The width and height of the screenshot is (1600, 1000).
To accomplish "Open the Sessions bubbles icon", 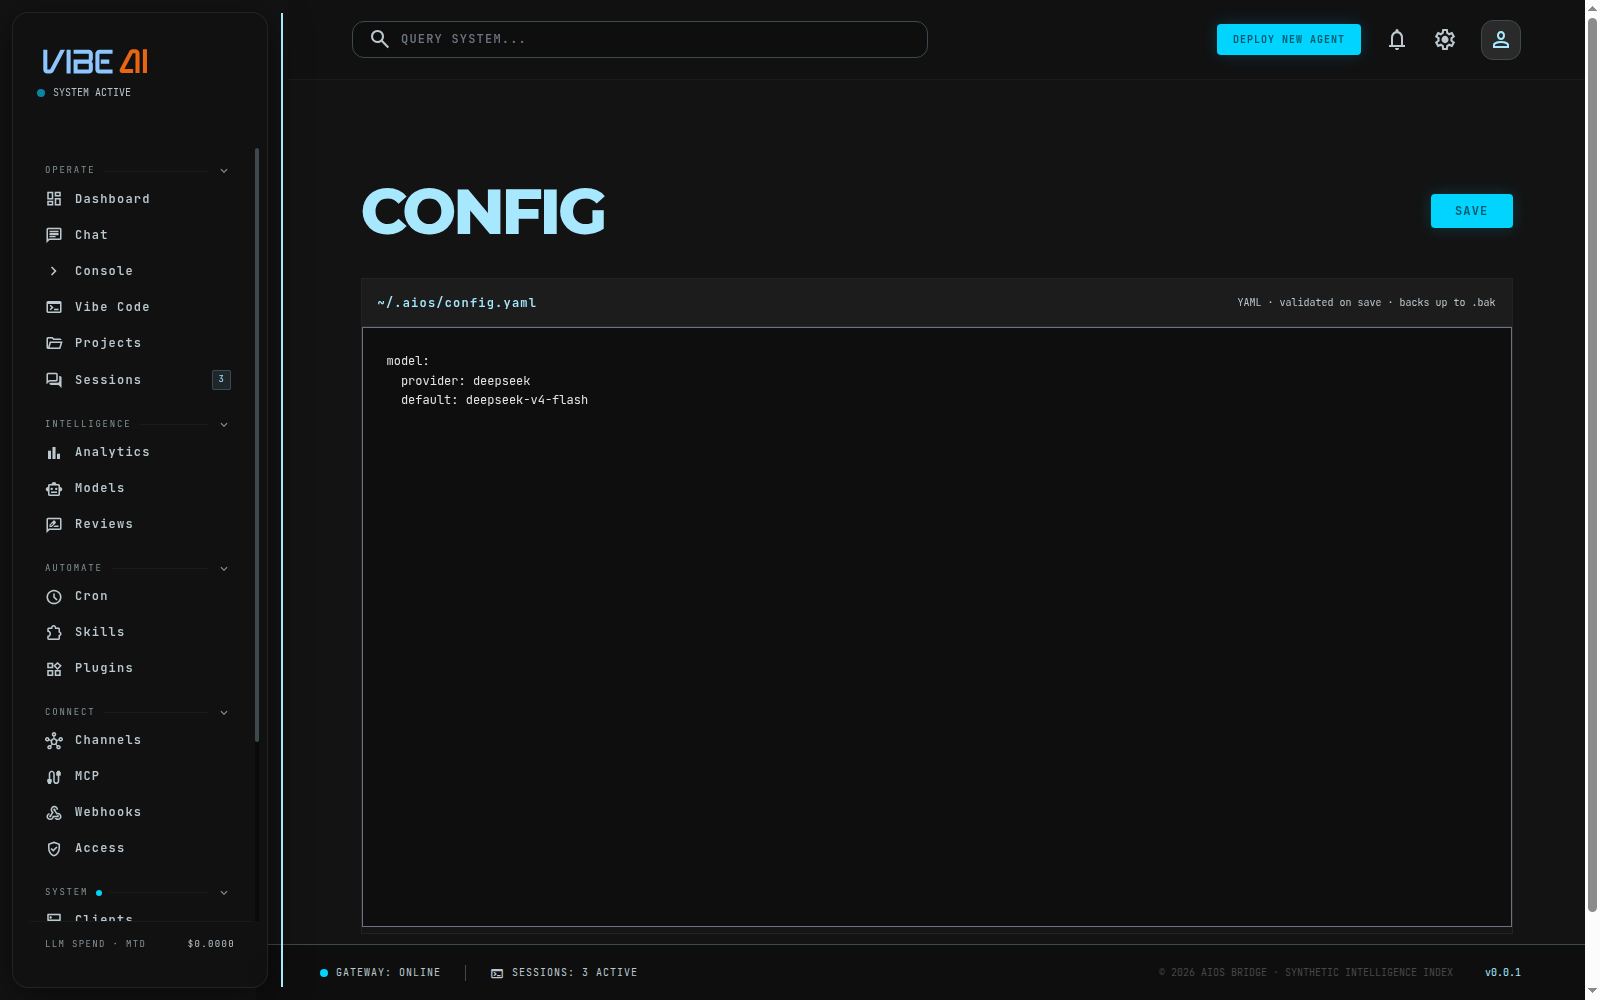I will coord(54,380).
